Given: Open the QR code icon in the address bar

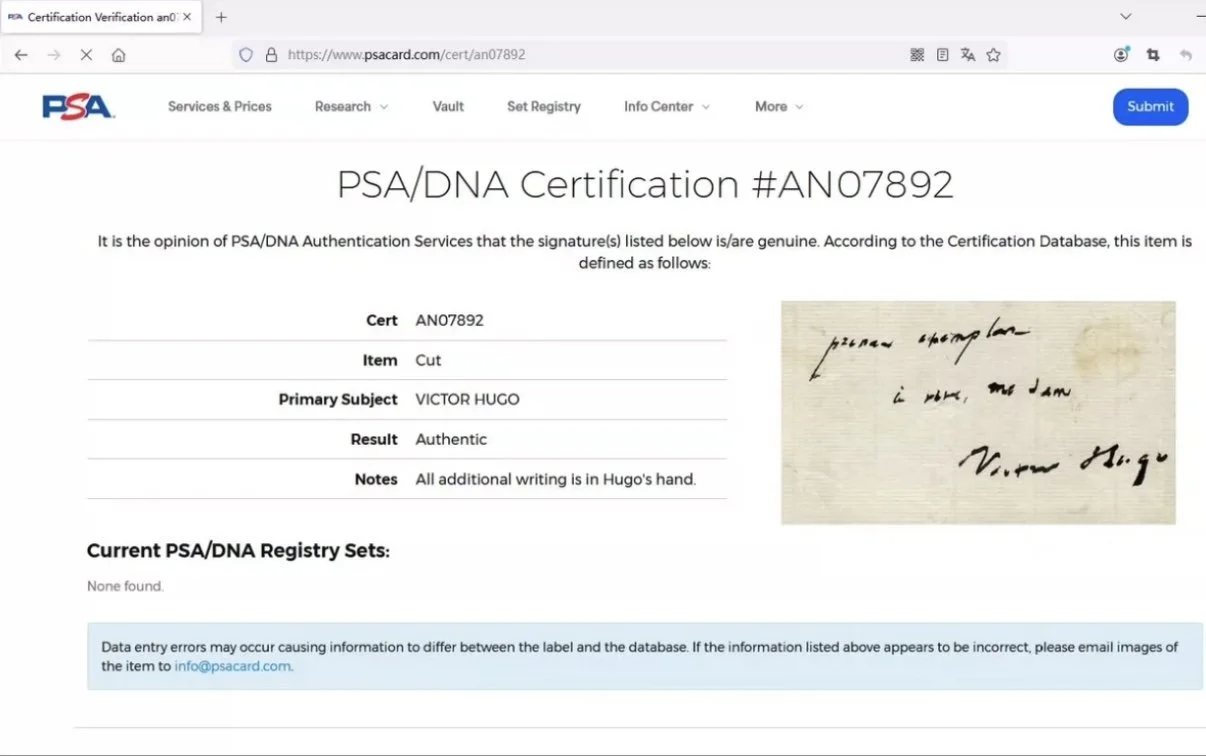Looking at the screenshot, I should pos(917,55).
